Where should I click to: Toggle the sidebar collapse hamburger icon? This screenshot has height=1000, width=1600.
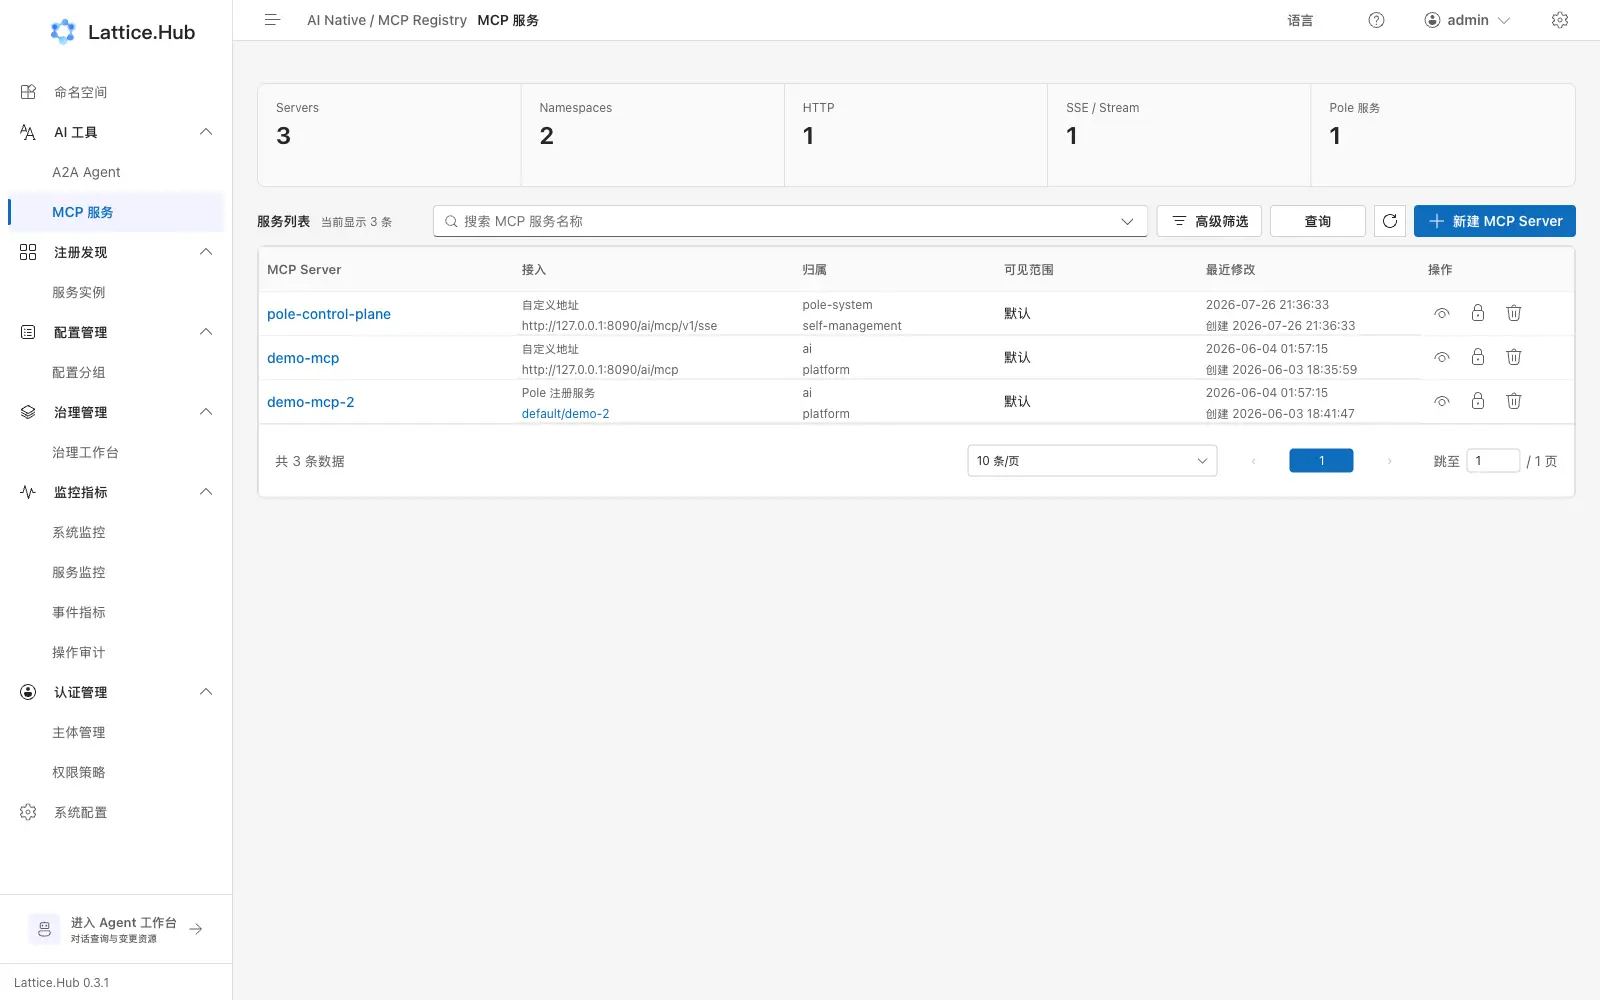pos(272,20)
